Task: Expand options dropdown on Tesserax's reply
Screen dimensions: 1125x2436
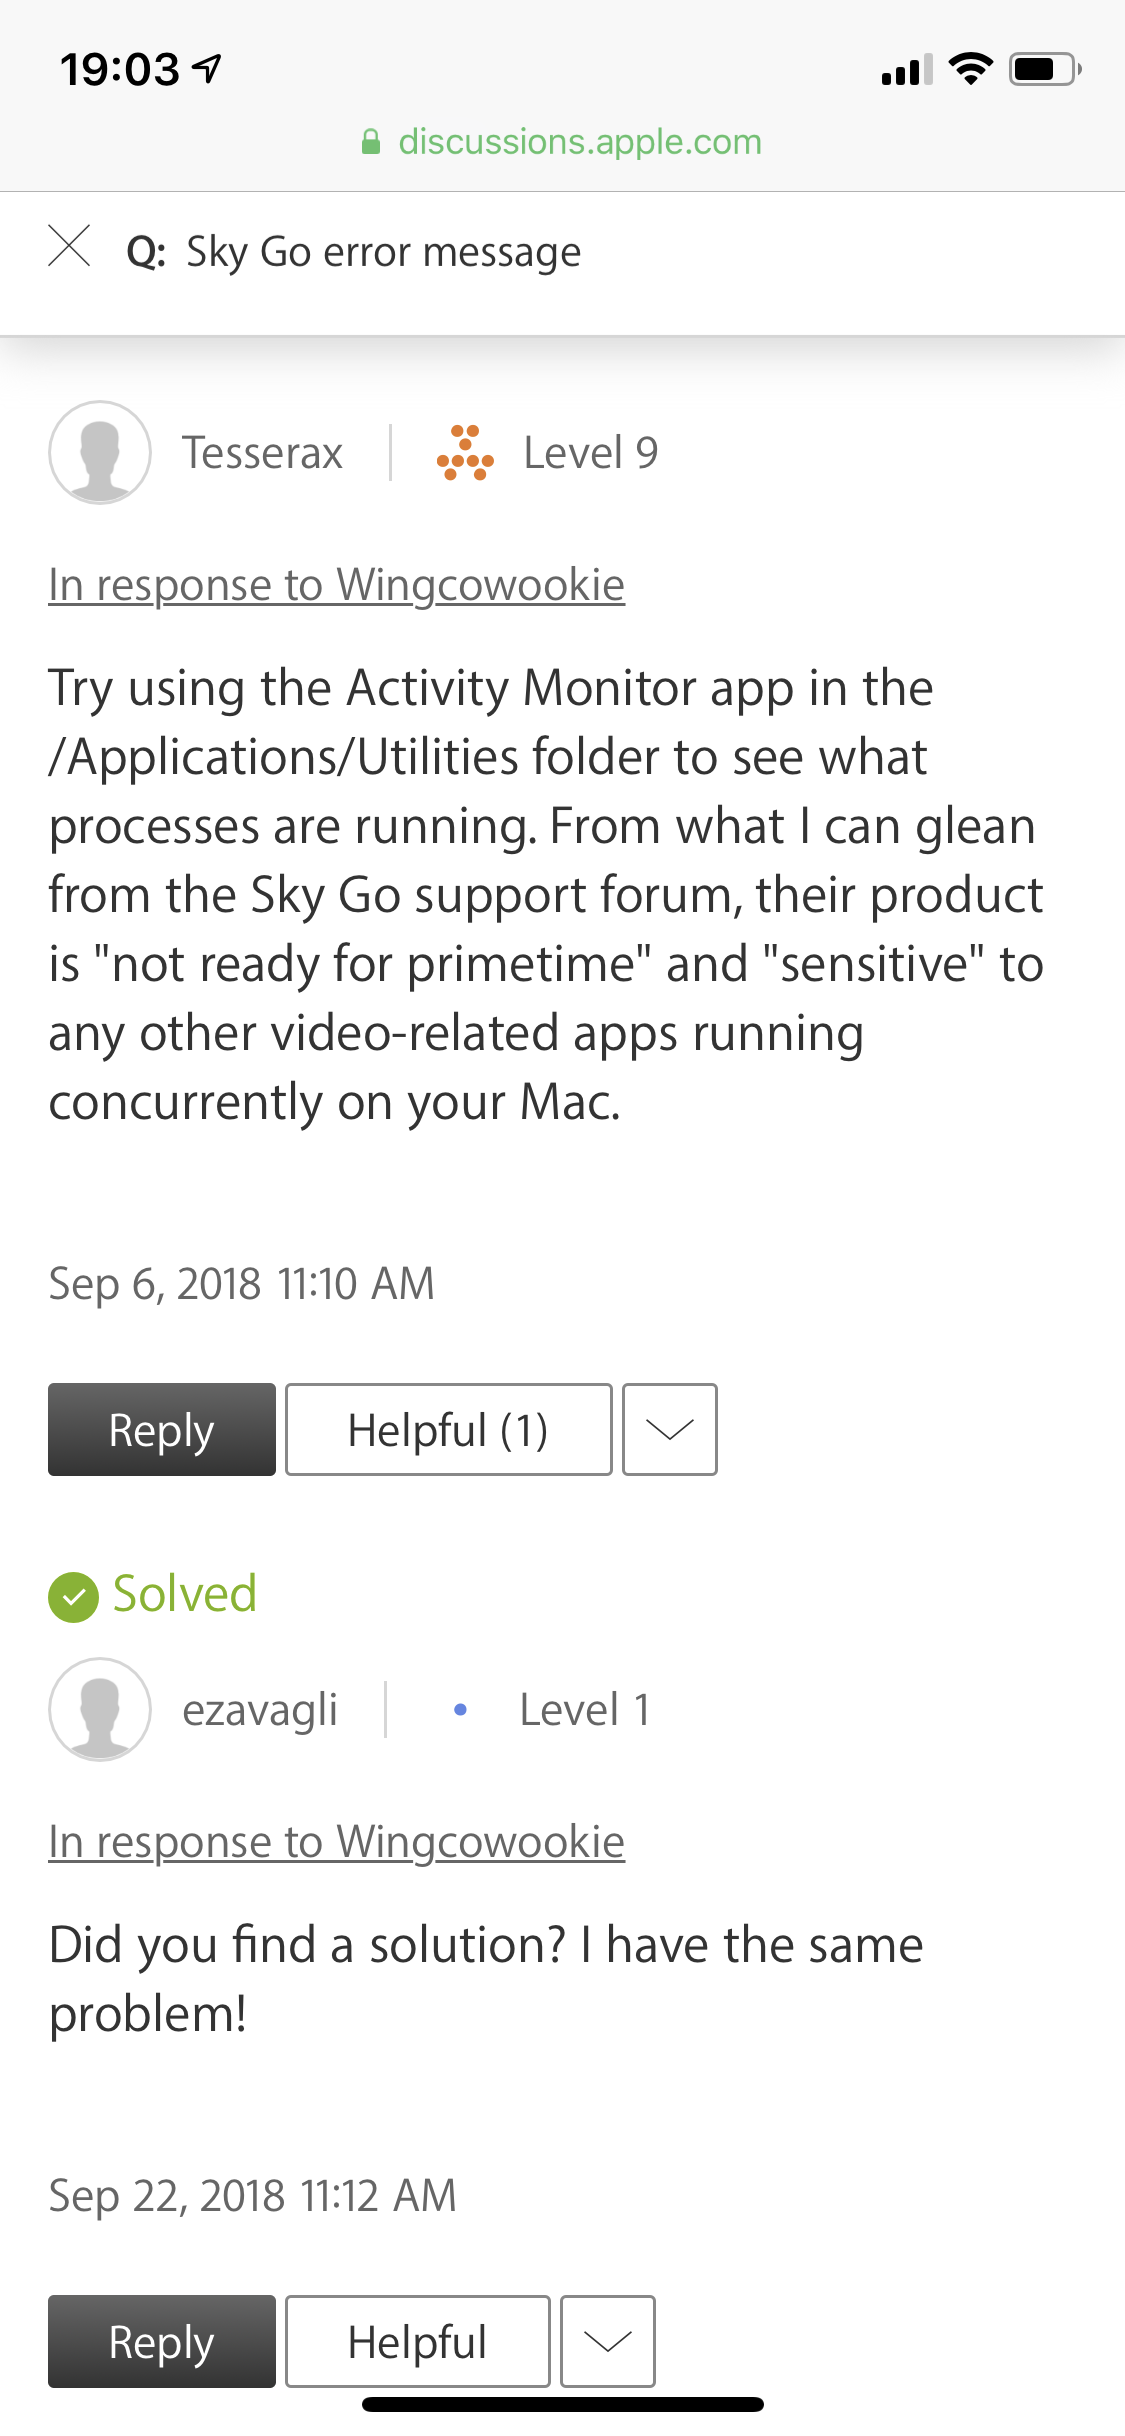Action: point(669,1429)
